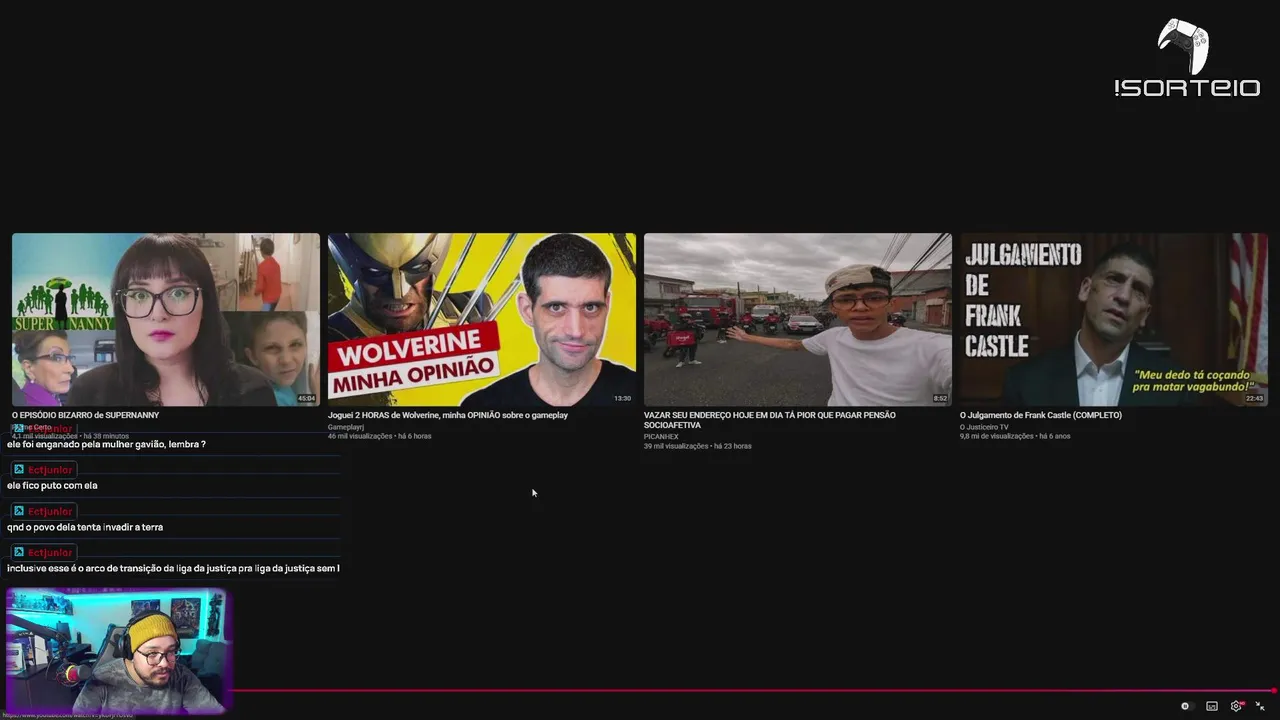Visit the PICANHEX channel name
1280x720 pixels.
[661, 437]
